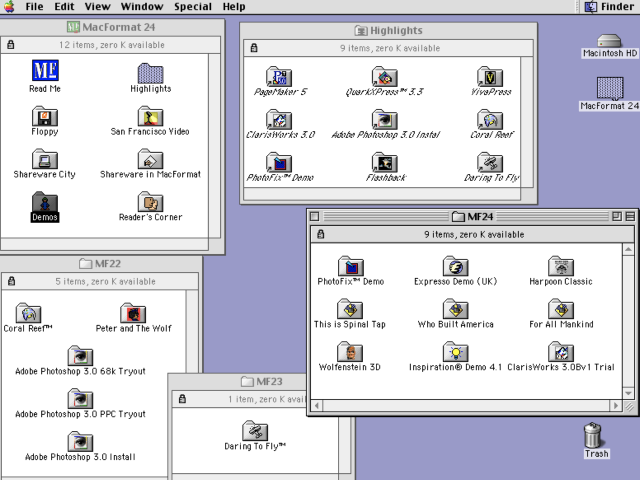Click the MF22 window title bar

pos(100,264)
